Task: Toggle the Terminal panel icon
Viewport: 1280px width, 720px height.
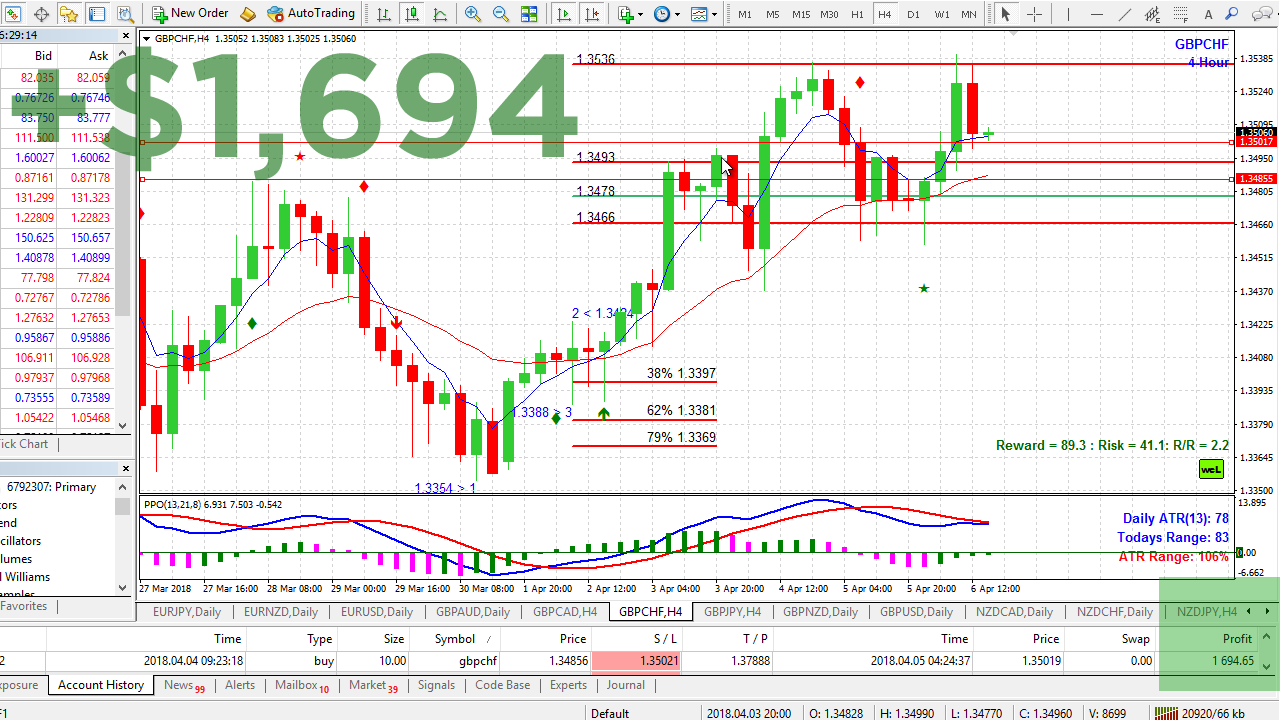Action: click(x=97, y=14)
